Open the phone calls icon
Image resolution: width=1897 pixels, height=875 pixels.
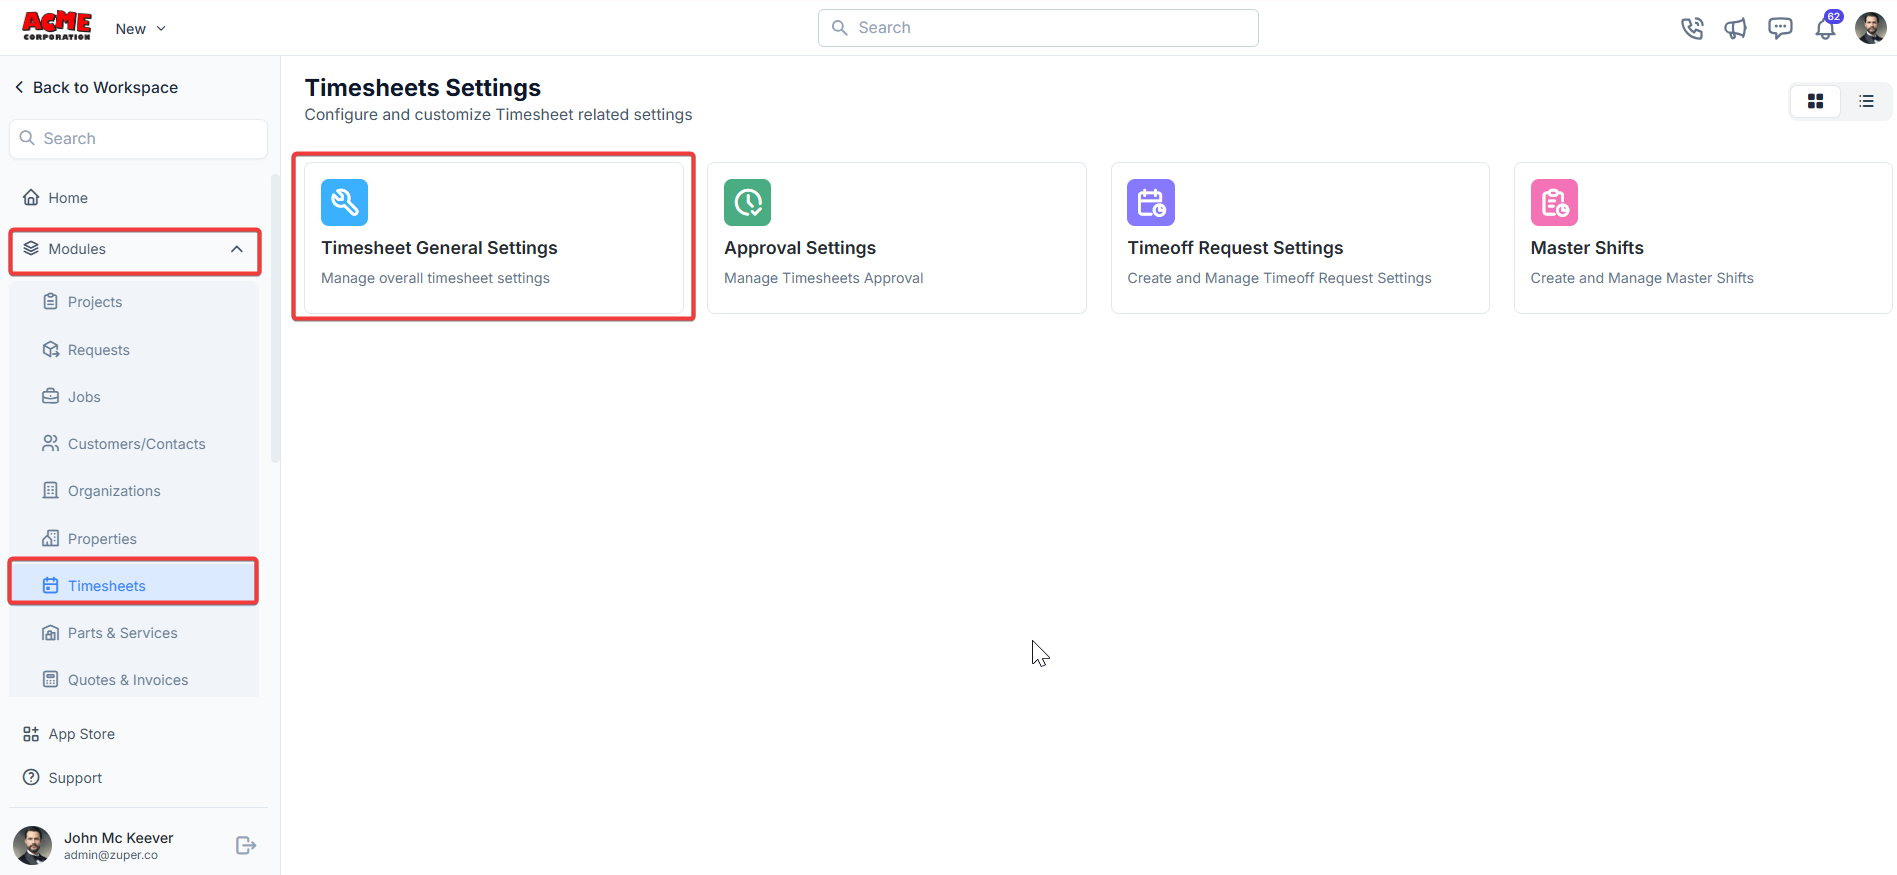[1692, 28]
